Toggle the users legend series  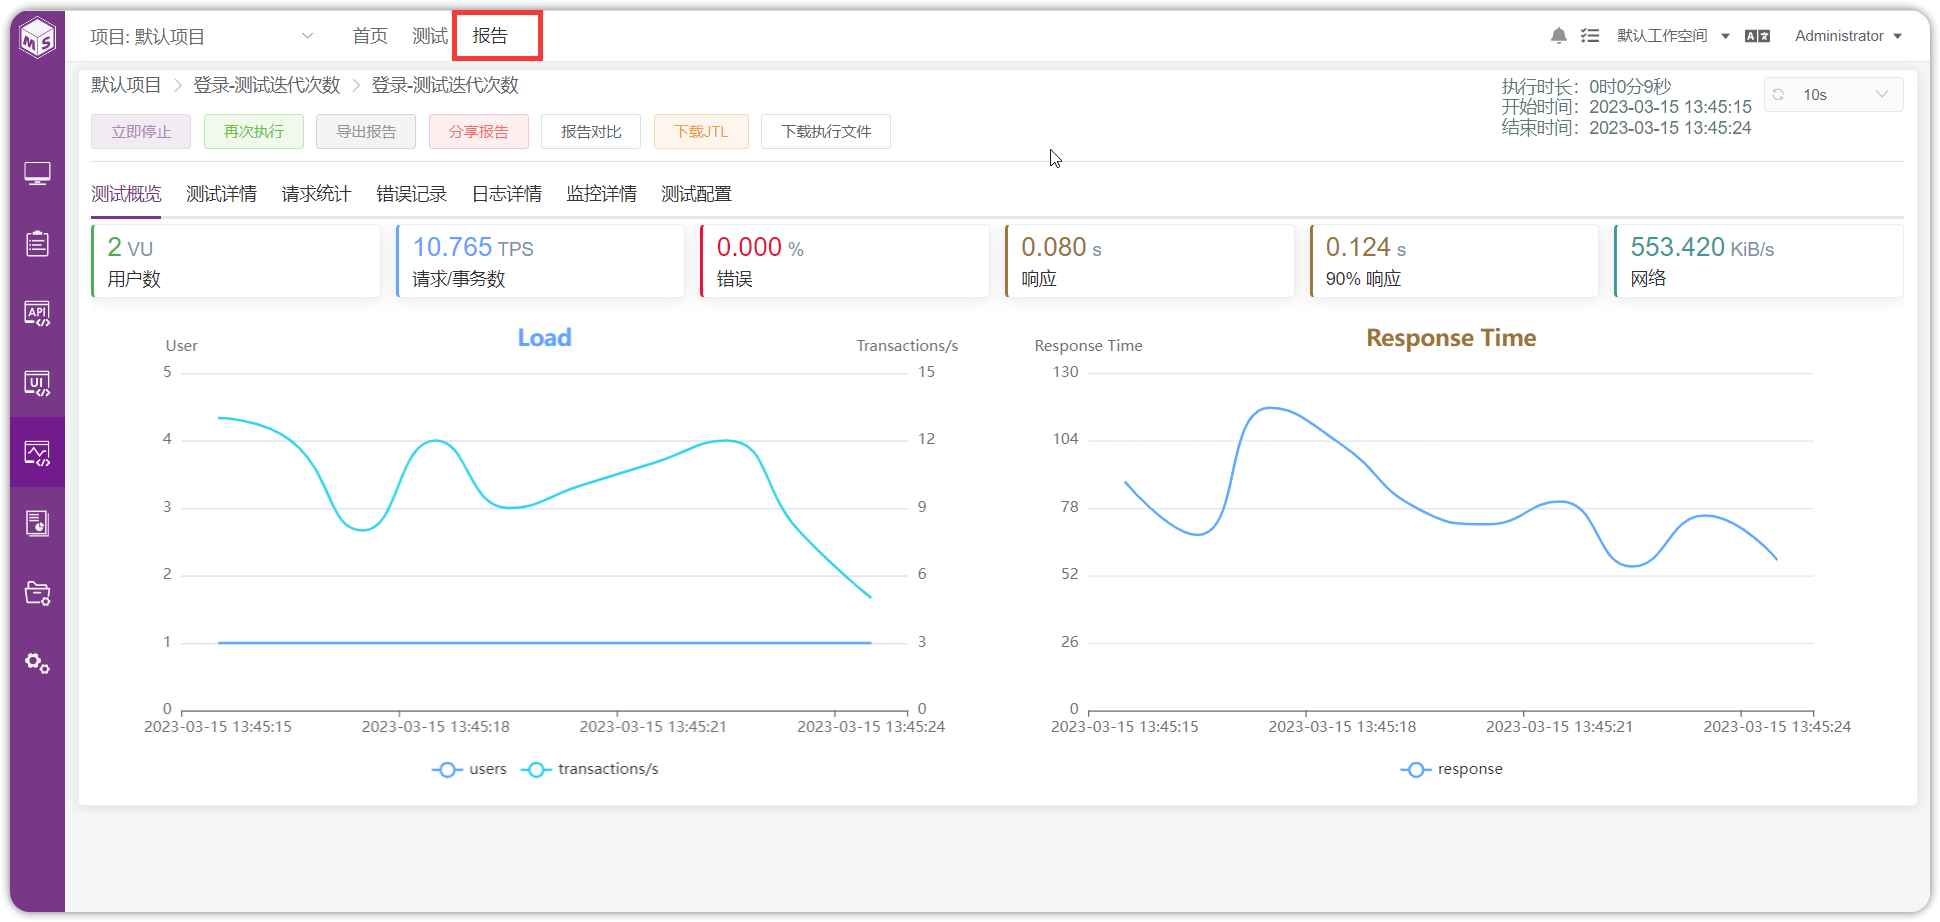(x=469, y=769)
